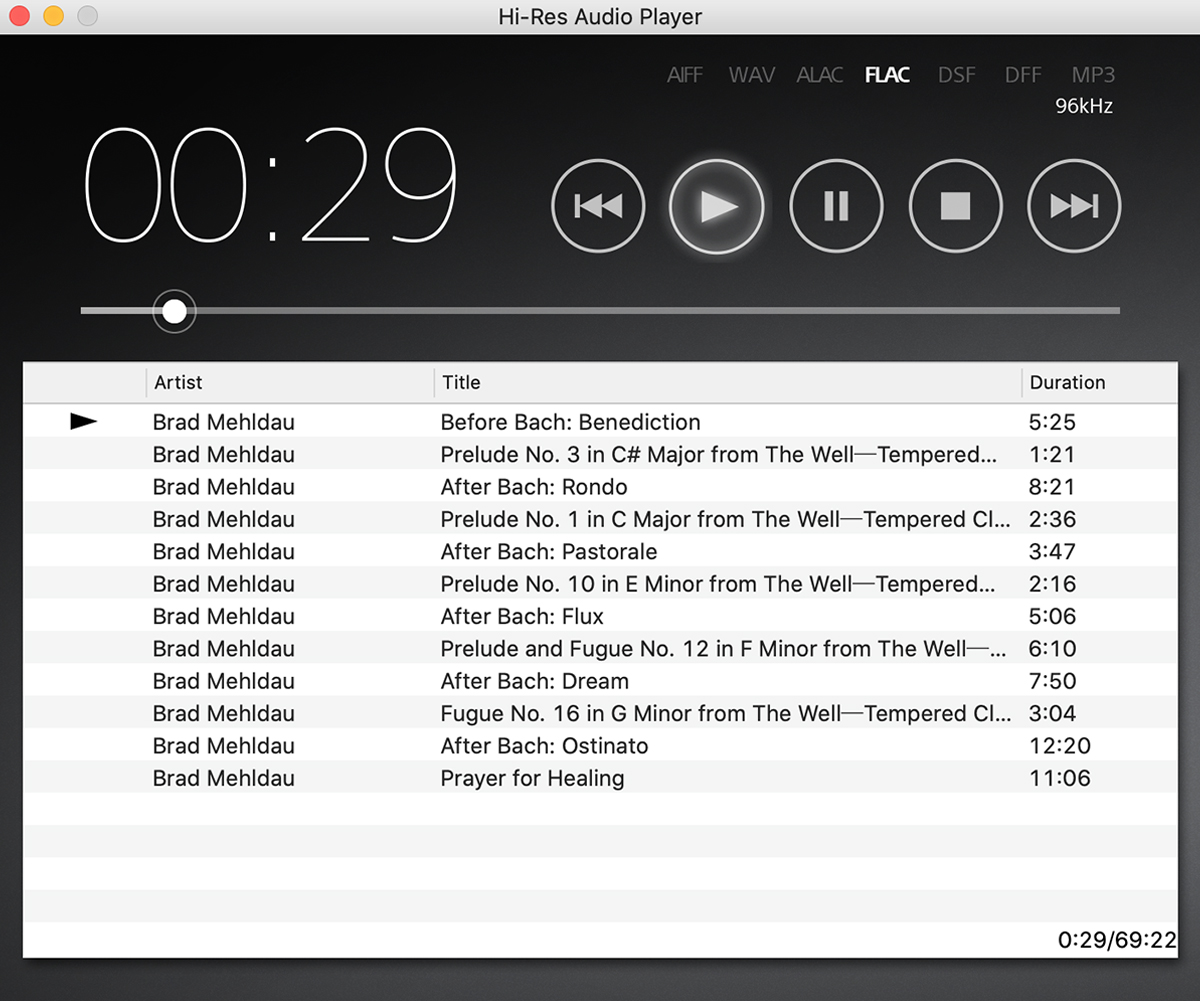This screenshot has width=1200, height=1001.
Task: Click the DSF format label
Action: pyautogui.click(x=957, y=75)
